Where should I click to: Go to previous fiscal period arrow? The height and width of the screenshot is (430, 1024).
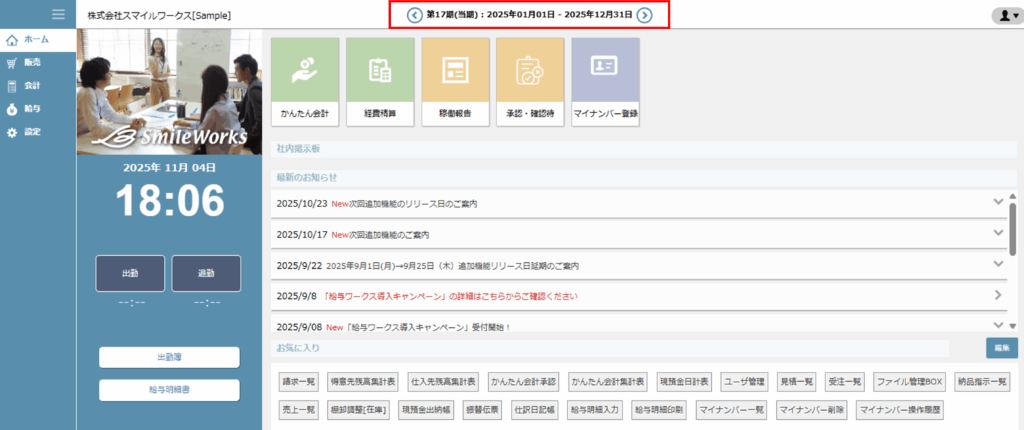(x=415, y=15)
